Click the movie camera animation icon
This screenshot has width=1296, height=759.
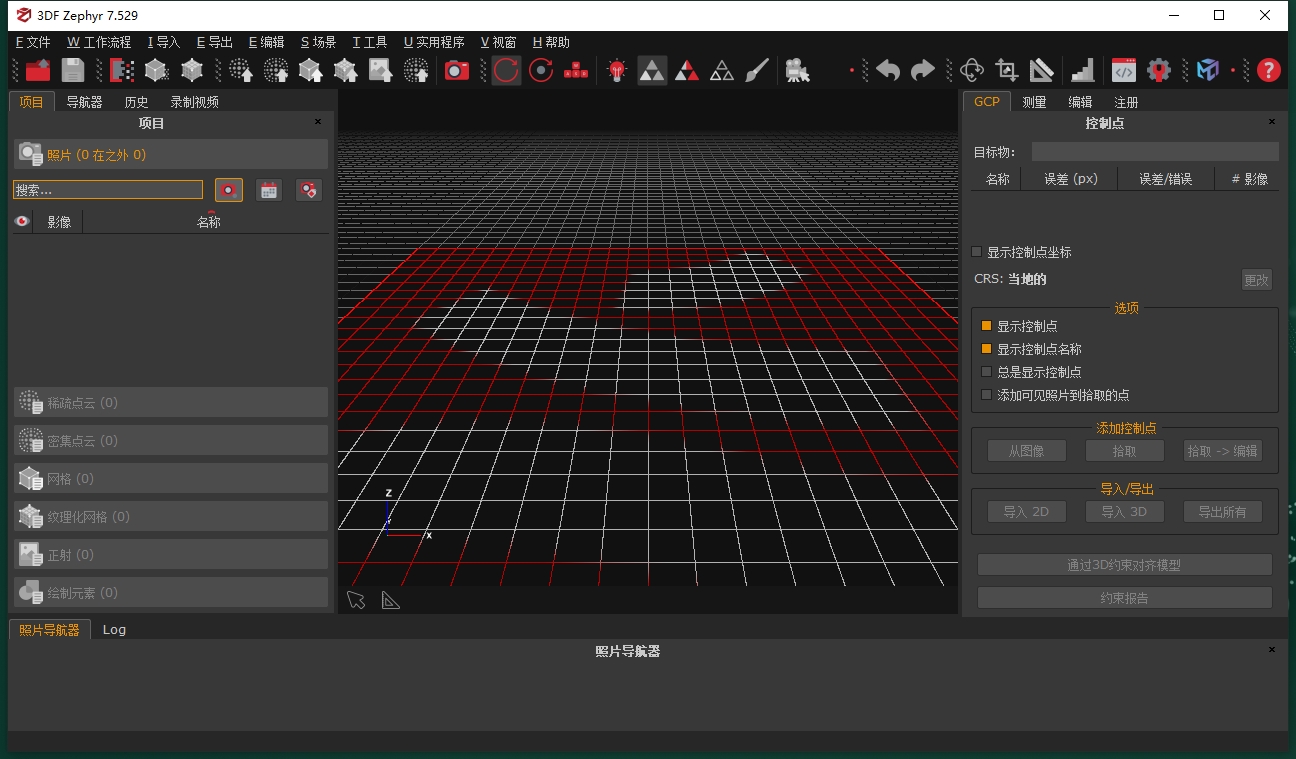[797, 70]
